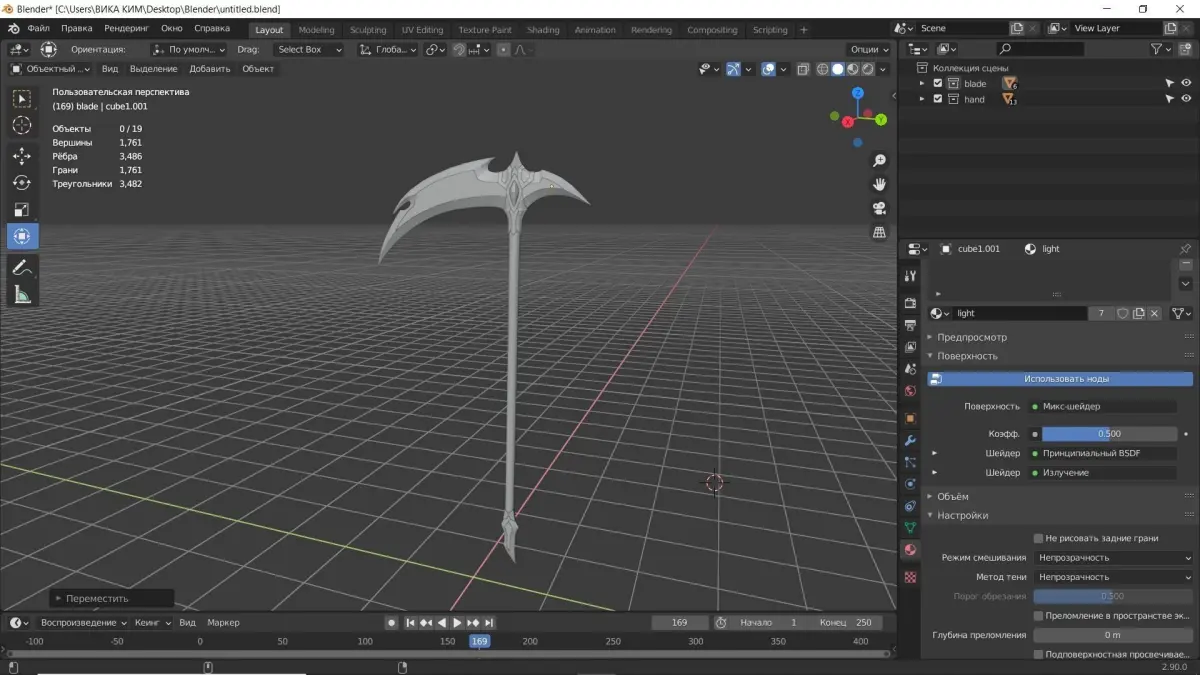Click the pan hand viewport icon
This screenshot has width=1200, height=675.
[x=880, y=184]
